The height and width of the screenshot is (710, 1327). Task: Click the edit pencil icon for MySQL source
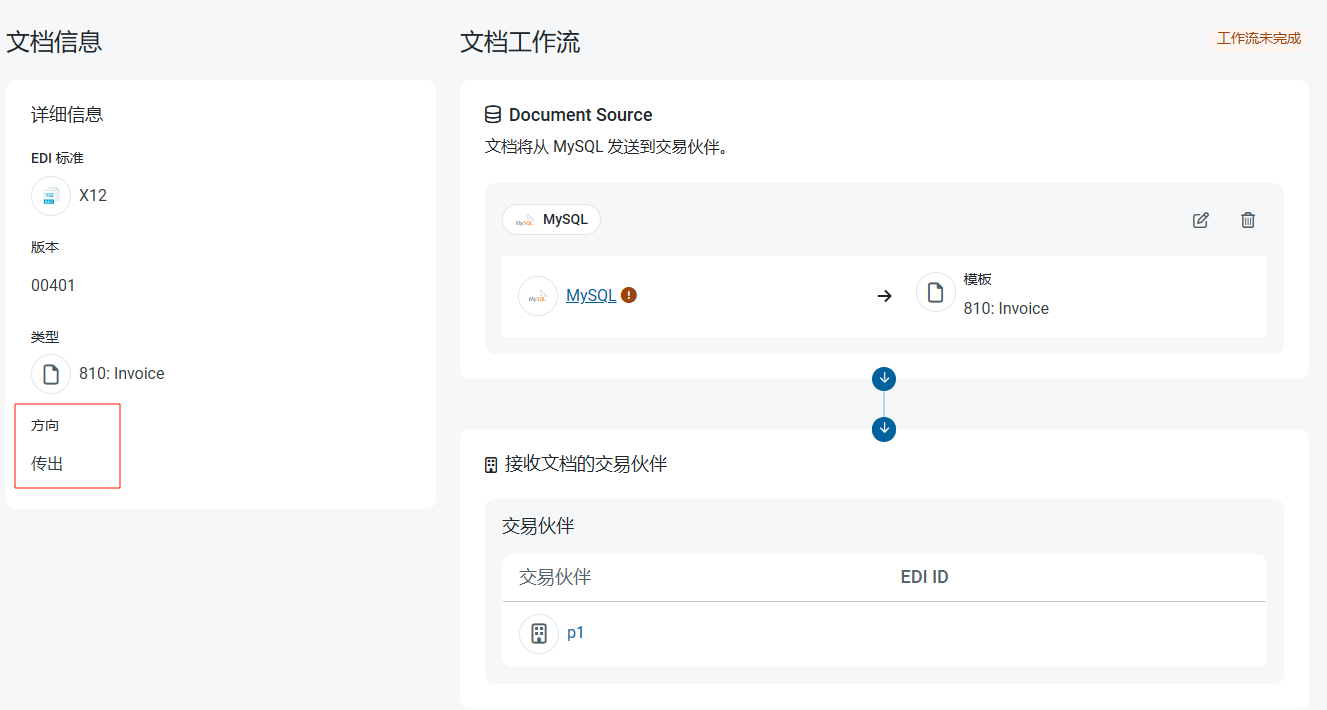1201,220
